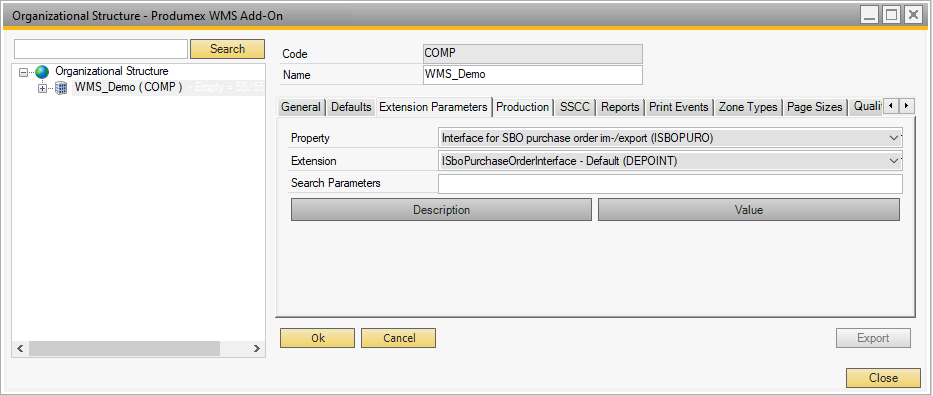Select the Zone Types tab
Viewport: 933px width, 396px height.
[x=748, y=107]
